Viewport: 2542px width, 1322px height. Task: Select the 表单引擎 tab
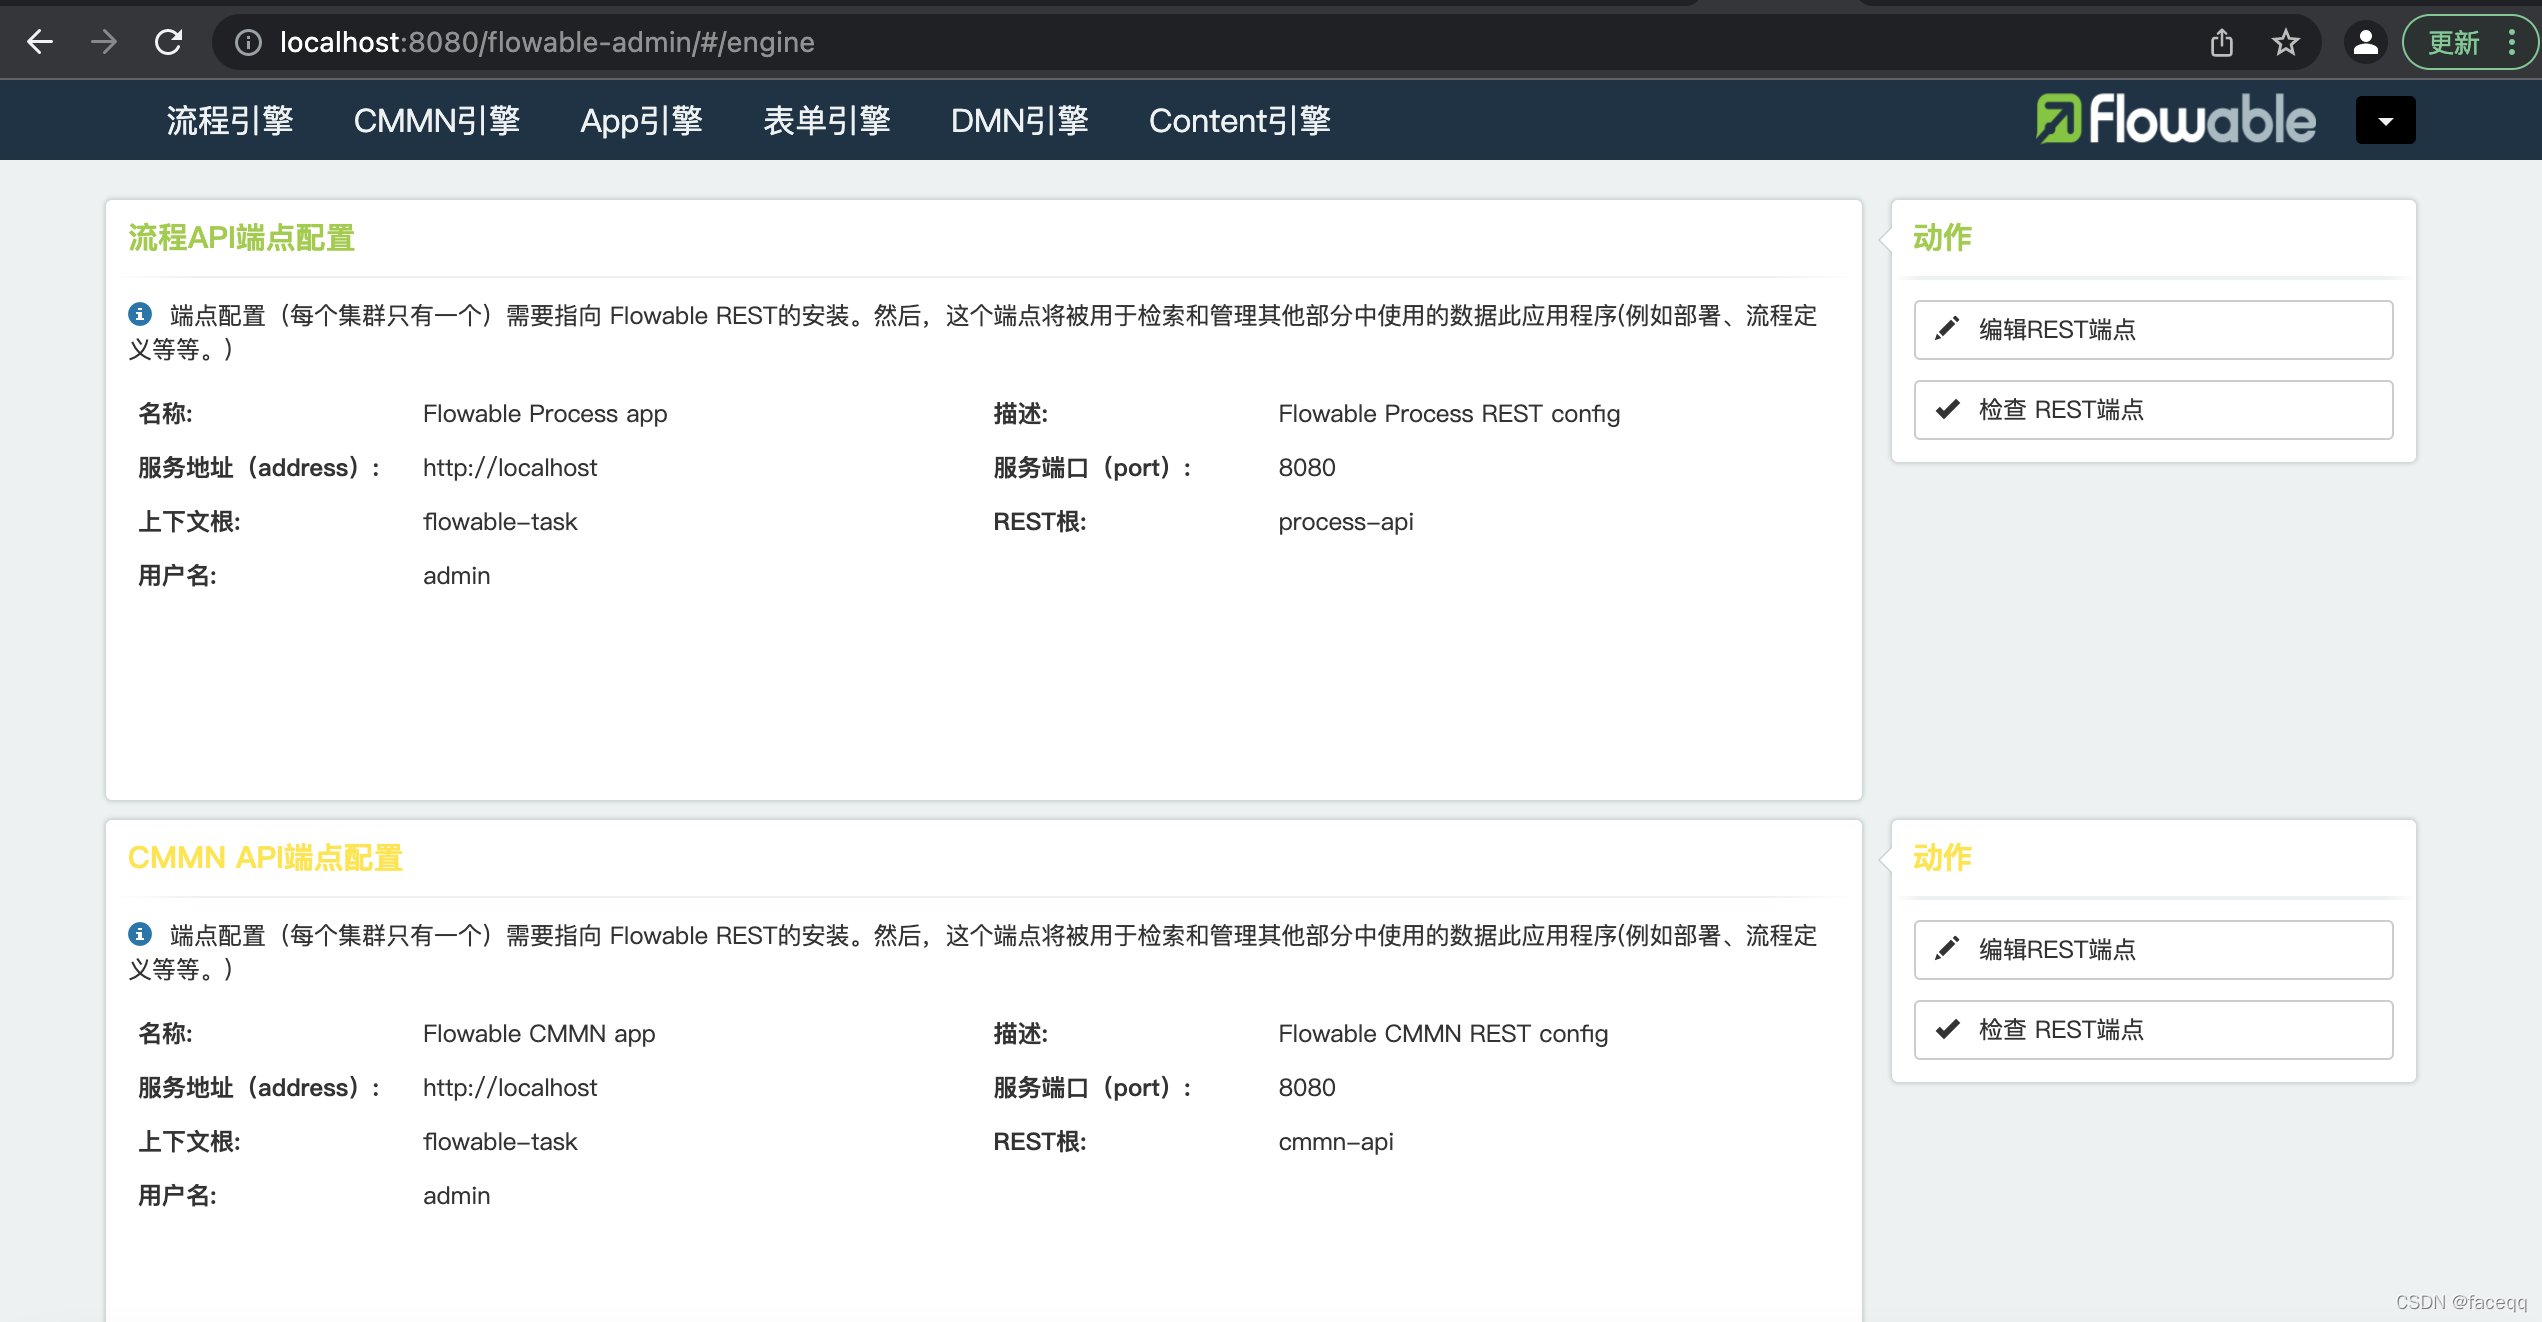(x=827, y=120)
